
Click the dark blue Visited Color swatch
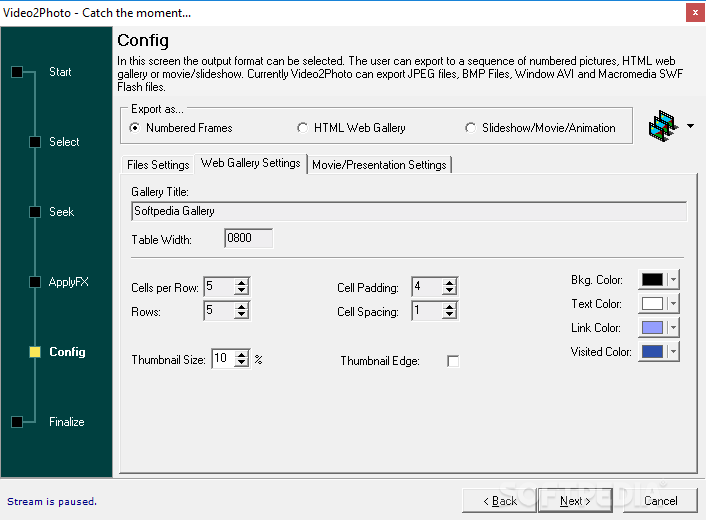click(652, 351)
